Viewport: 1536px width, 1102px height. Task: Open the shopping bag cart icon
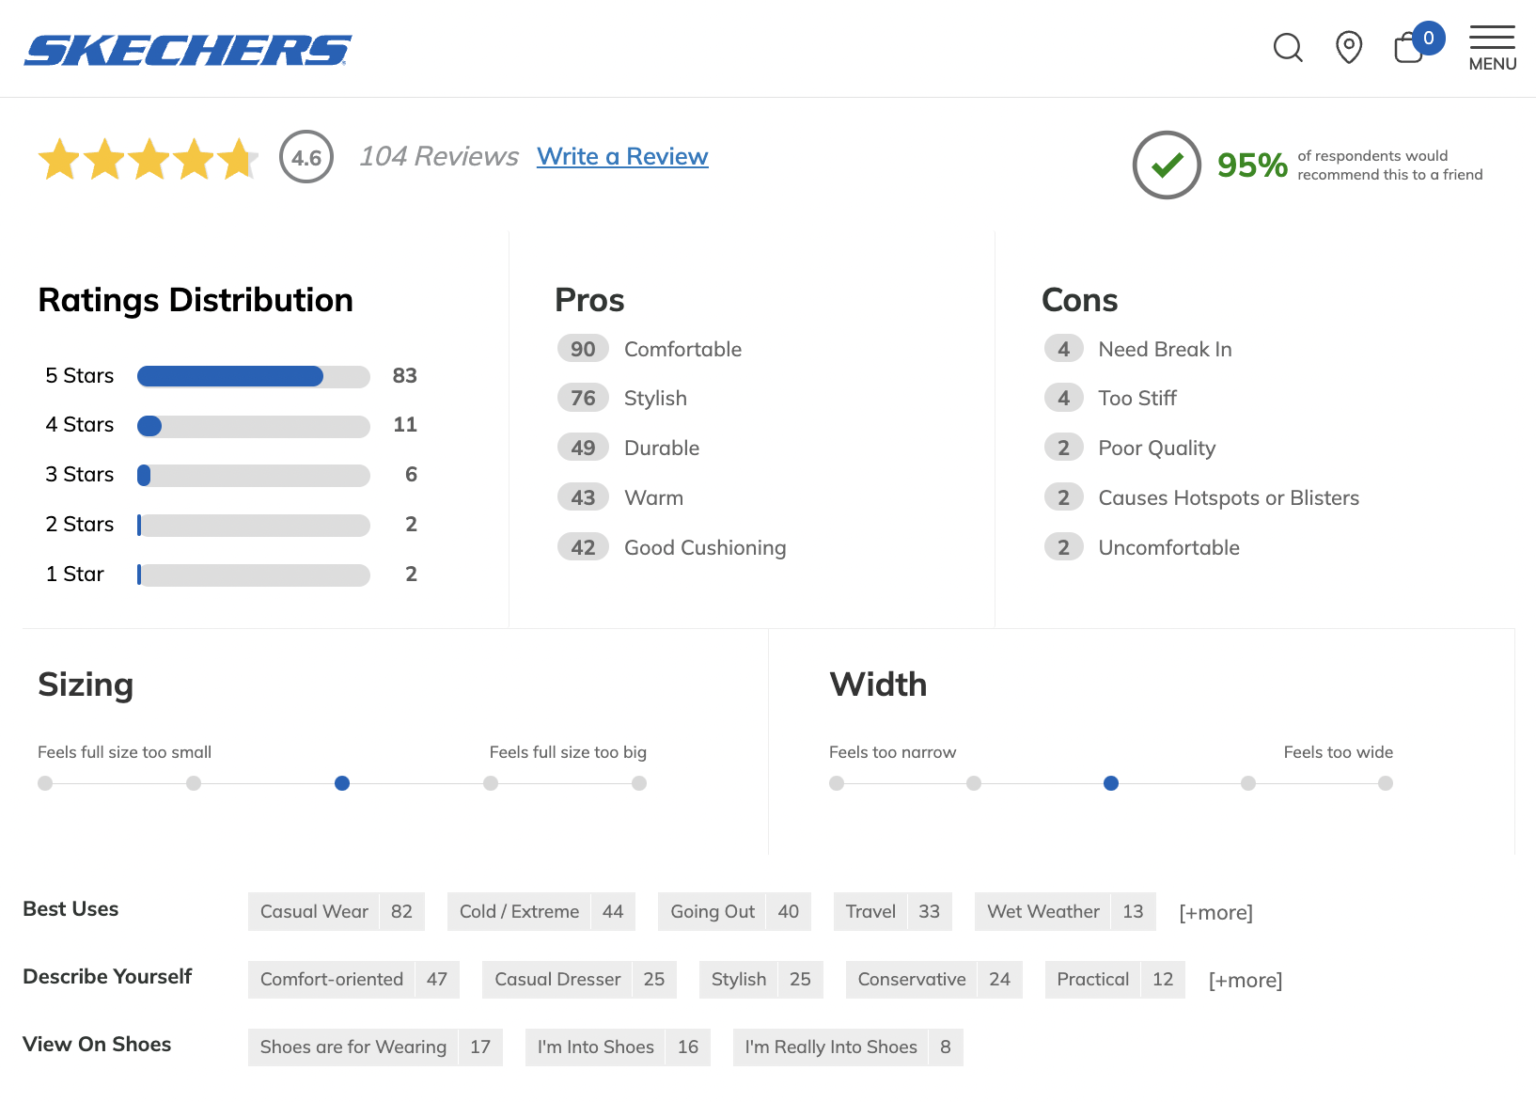tap(1410, 47)
